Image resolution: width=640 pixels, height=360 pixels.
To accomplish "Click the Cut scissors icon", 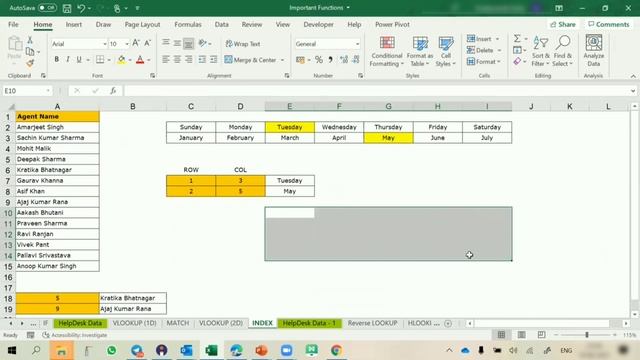I will pyautogui.click(x=30, y=40).
